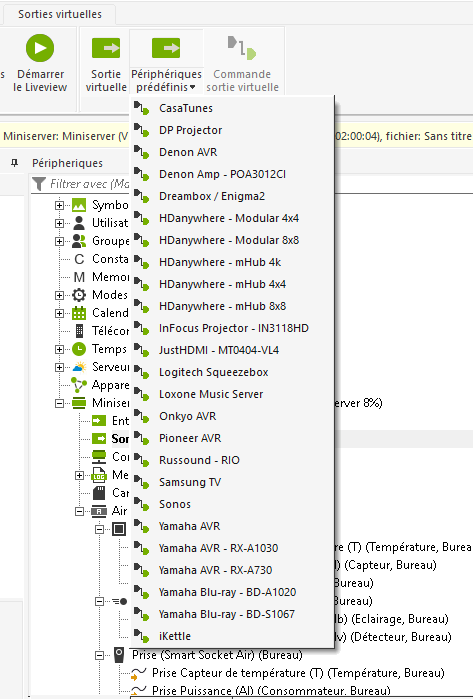Screen dimensions: 473x699
Task: Switch to Sorties virtuelles tab
Action: pyautogui.click(x=60, y=14)
